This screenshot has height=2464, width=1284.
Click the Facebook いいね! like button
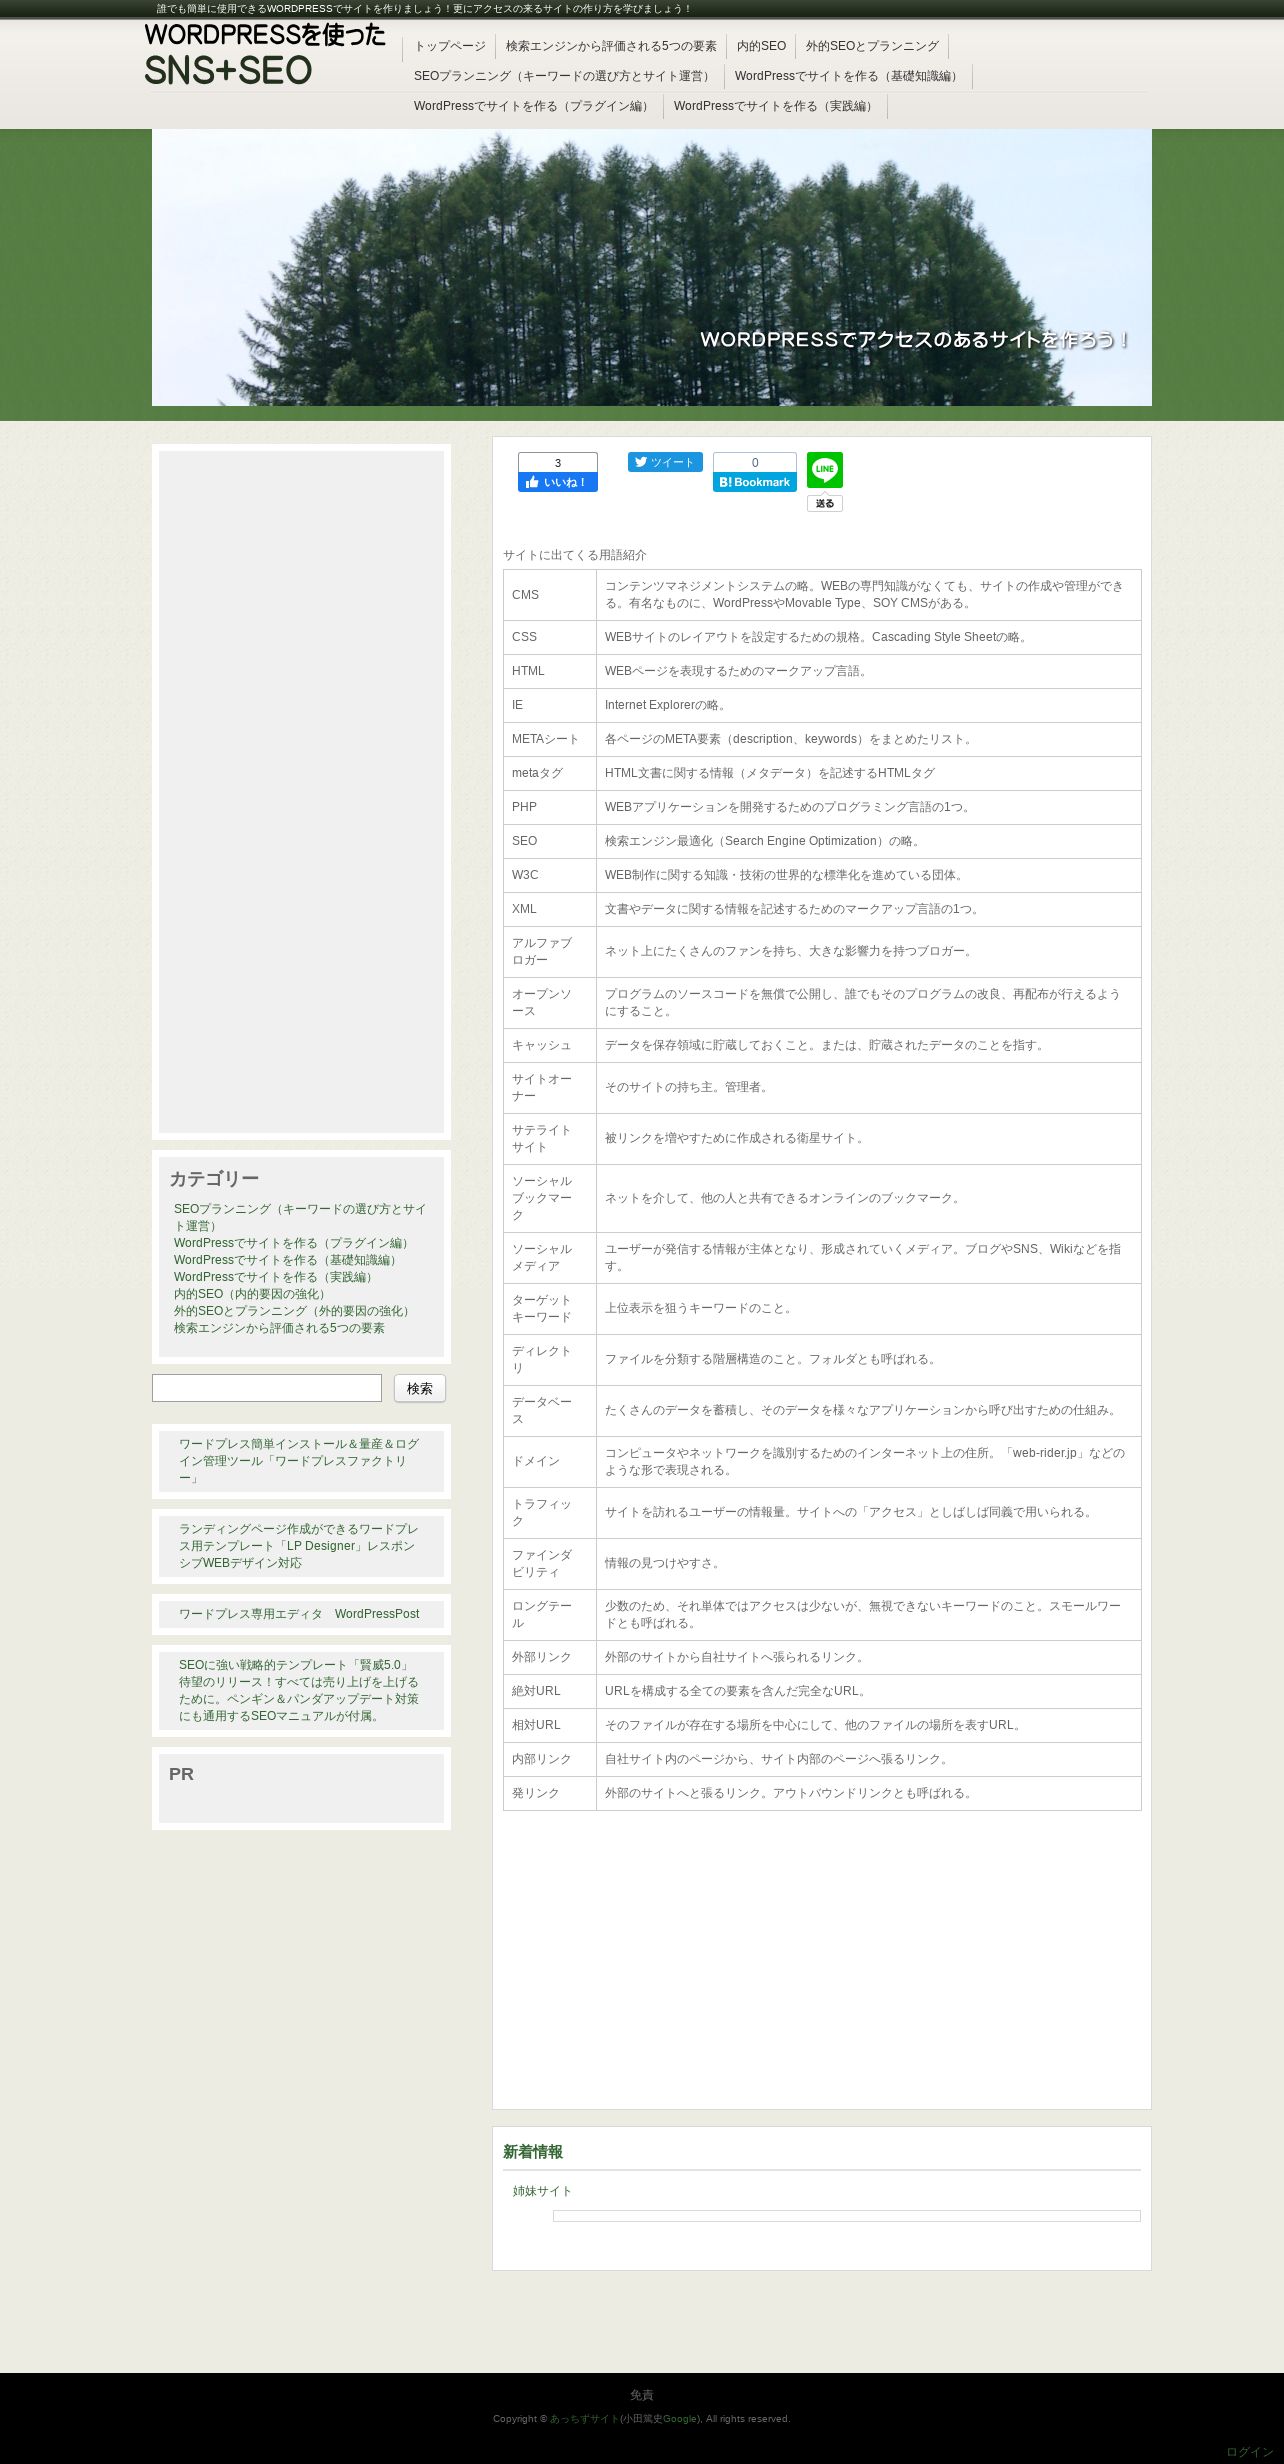coord(557,482)
